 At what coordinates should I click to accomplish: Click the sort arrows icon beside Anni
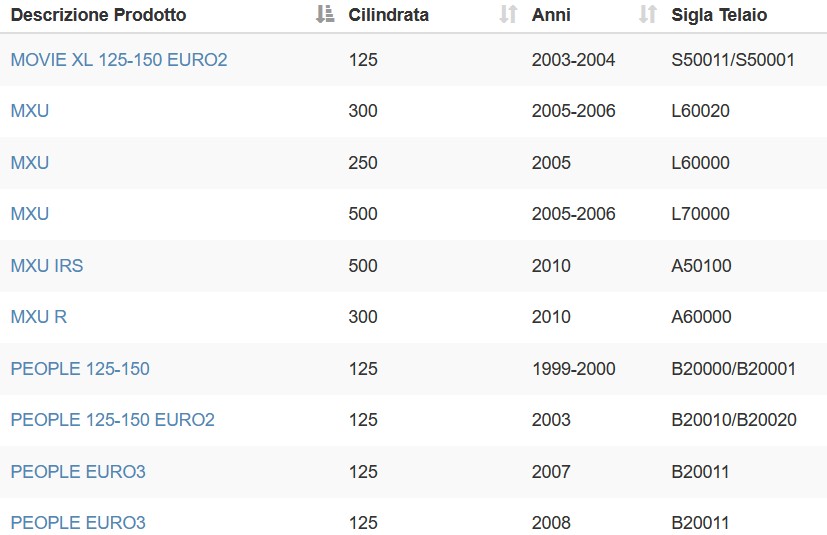(647, 14)
